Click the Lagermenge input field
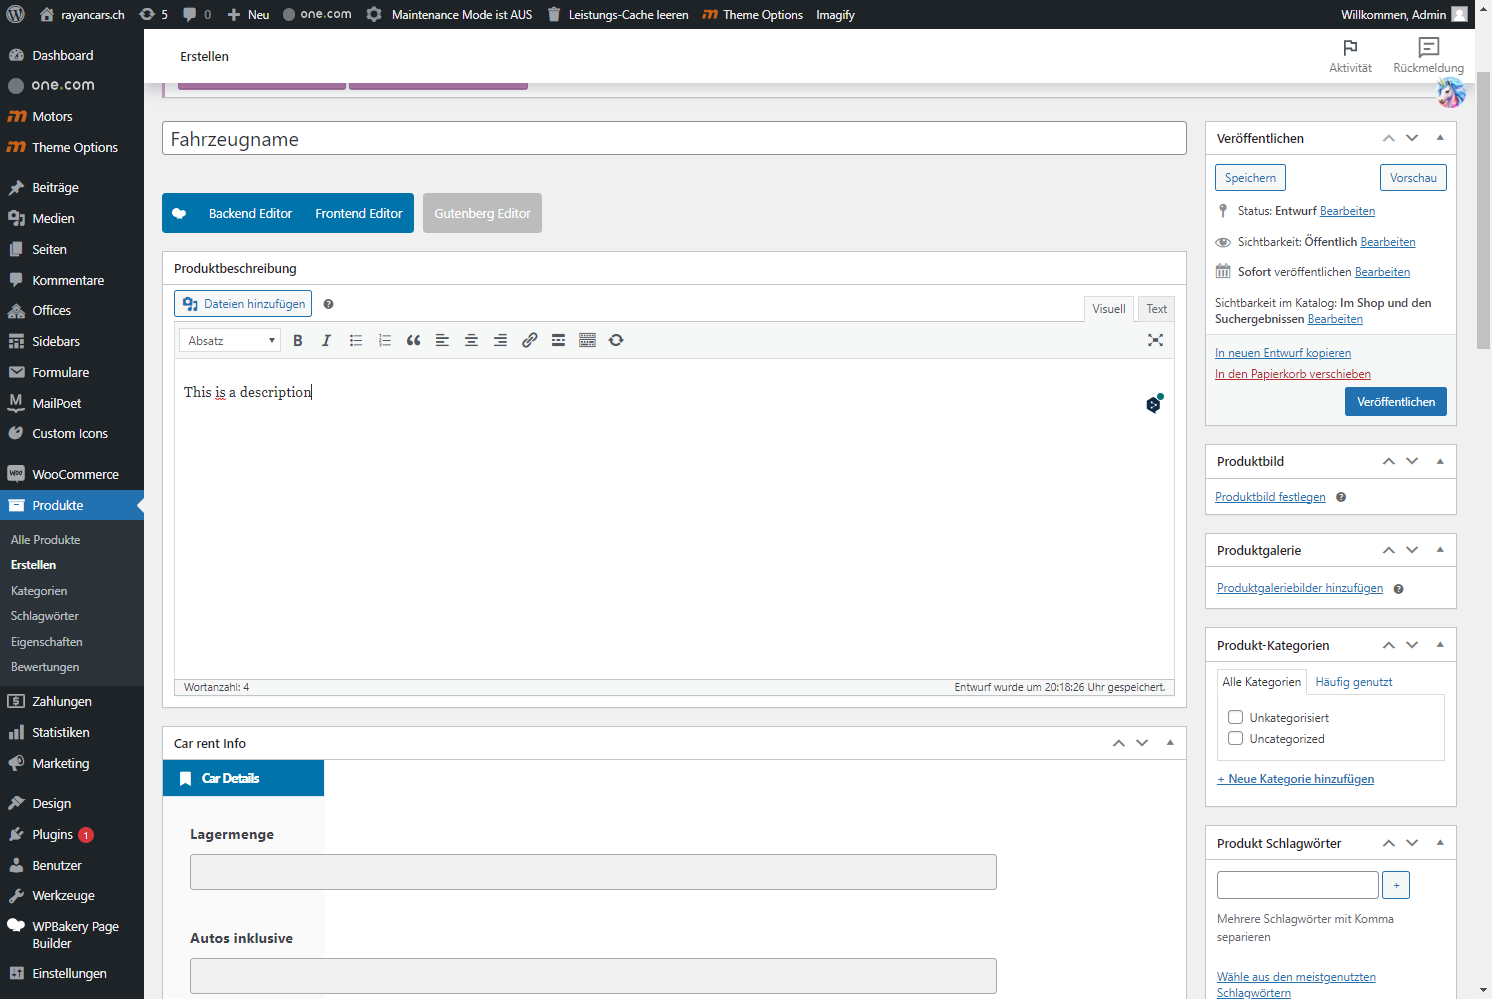The image size is (1492, 999). (x=593, y=872)
